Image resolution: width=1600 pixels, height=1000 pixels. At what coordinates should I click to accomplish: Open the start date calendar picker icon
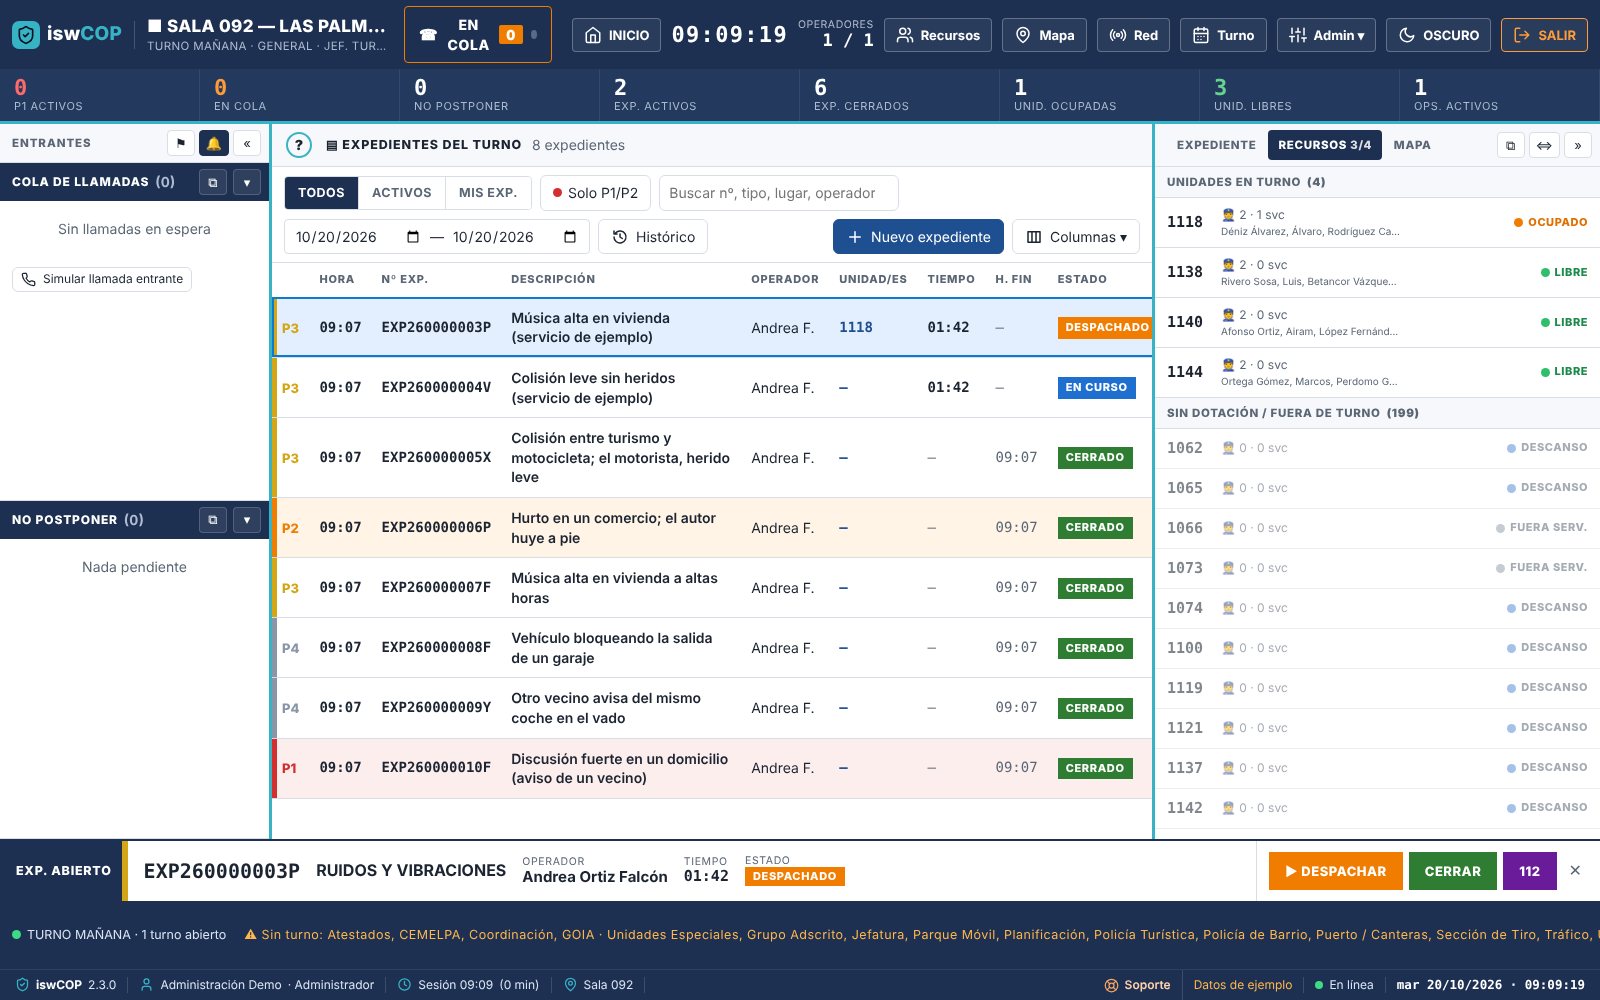413,237
